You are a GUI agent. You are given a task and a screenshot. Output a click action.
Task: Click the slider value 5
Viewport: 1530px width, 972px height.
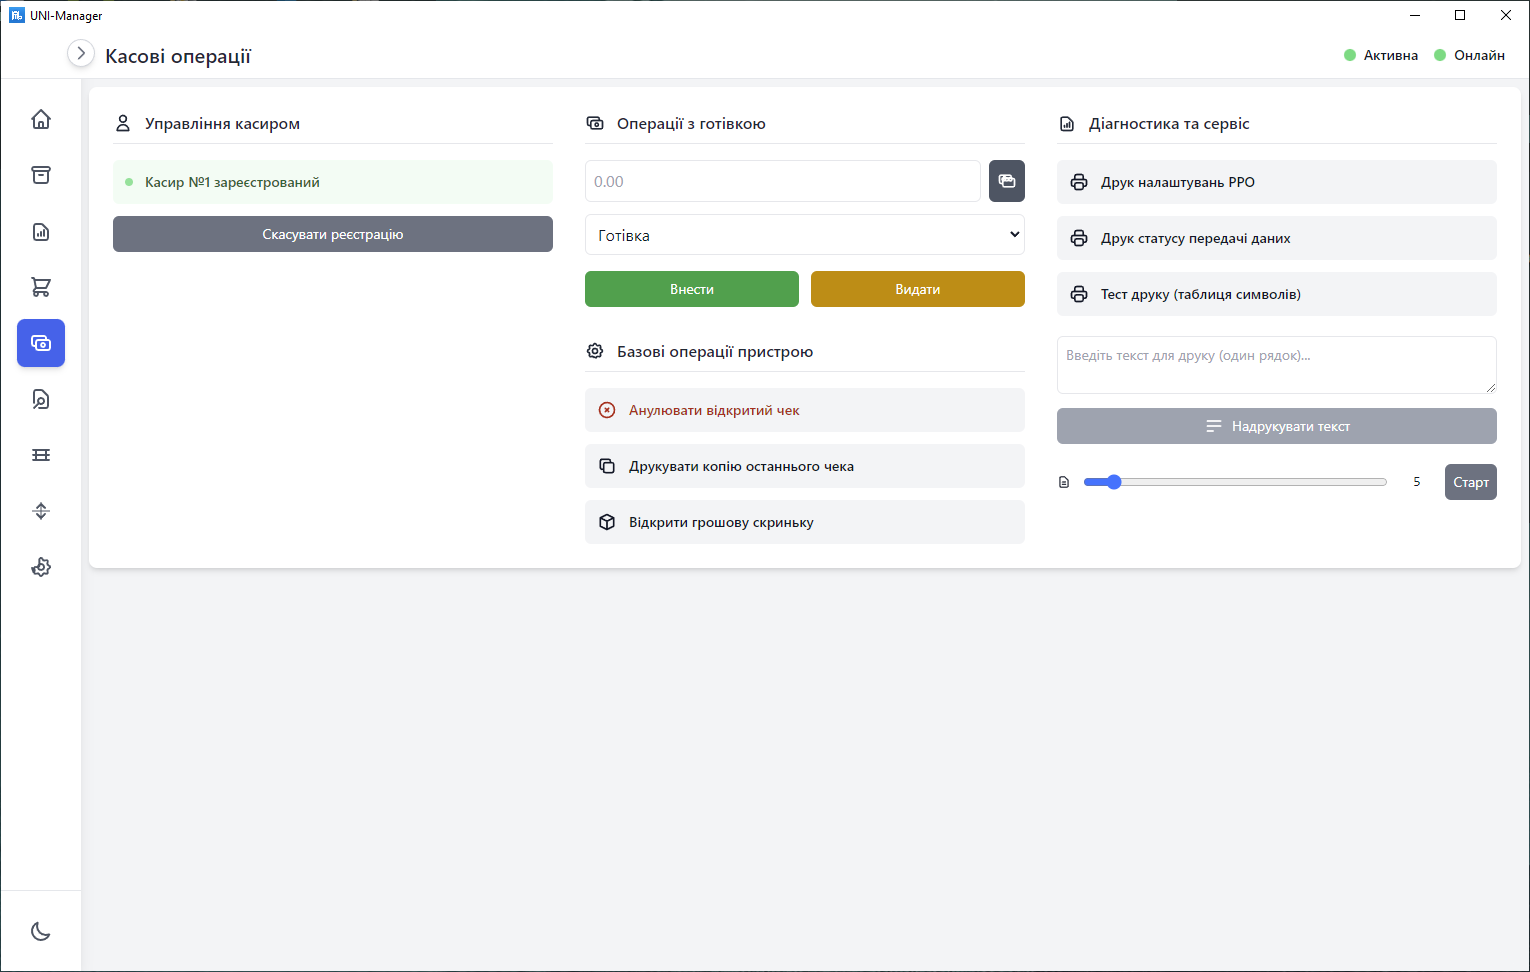pyautogui.click(x=1416, y=482)
